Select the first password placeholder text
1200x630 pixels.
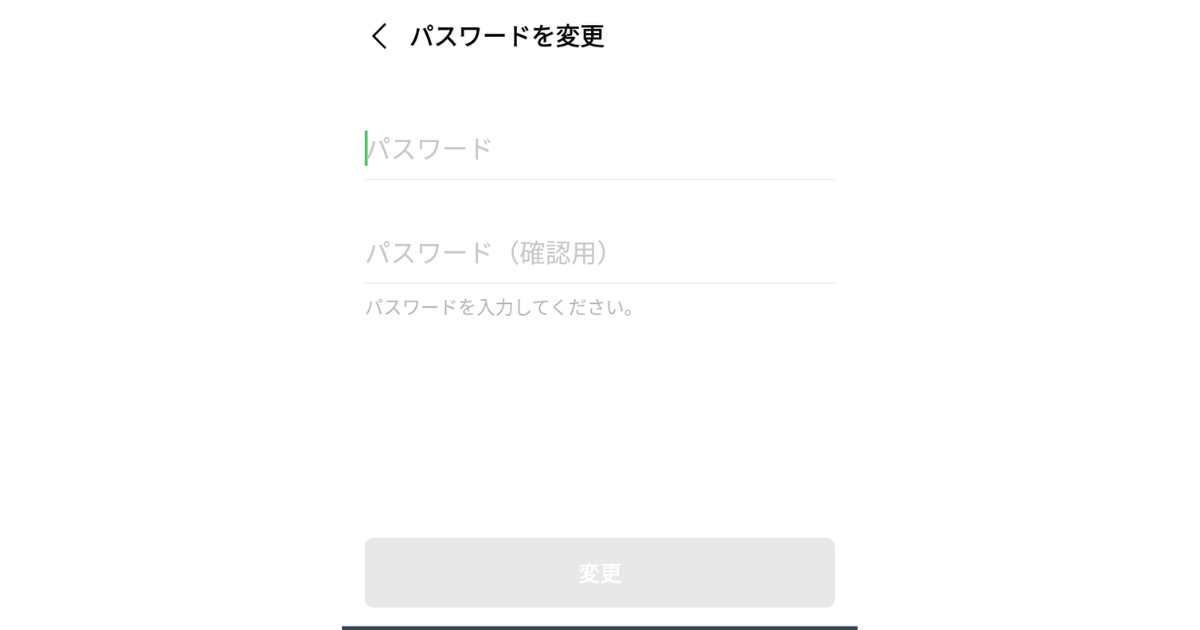click(x=430, y=150)
